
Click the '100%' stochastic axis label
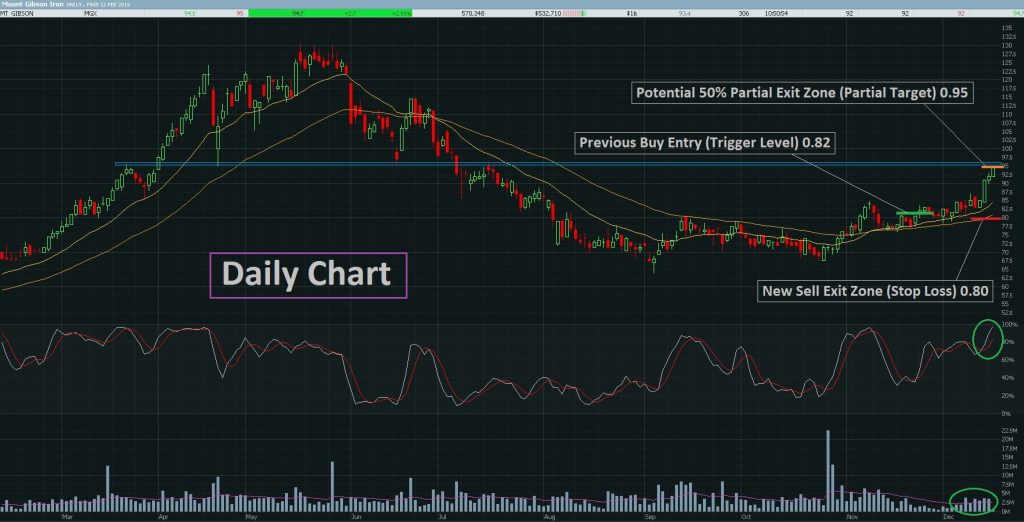pos(1008,325)
